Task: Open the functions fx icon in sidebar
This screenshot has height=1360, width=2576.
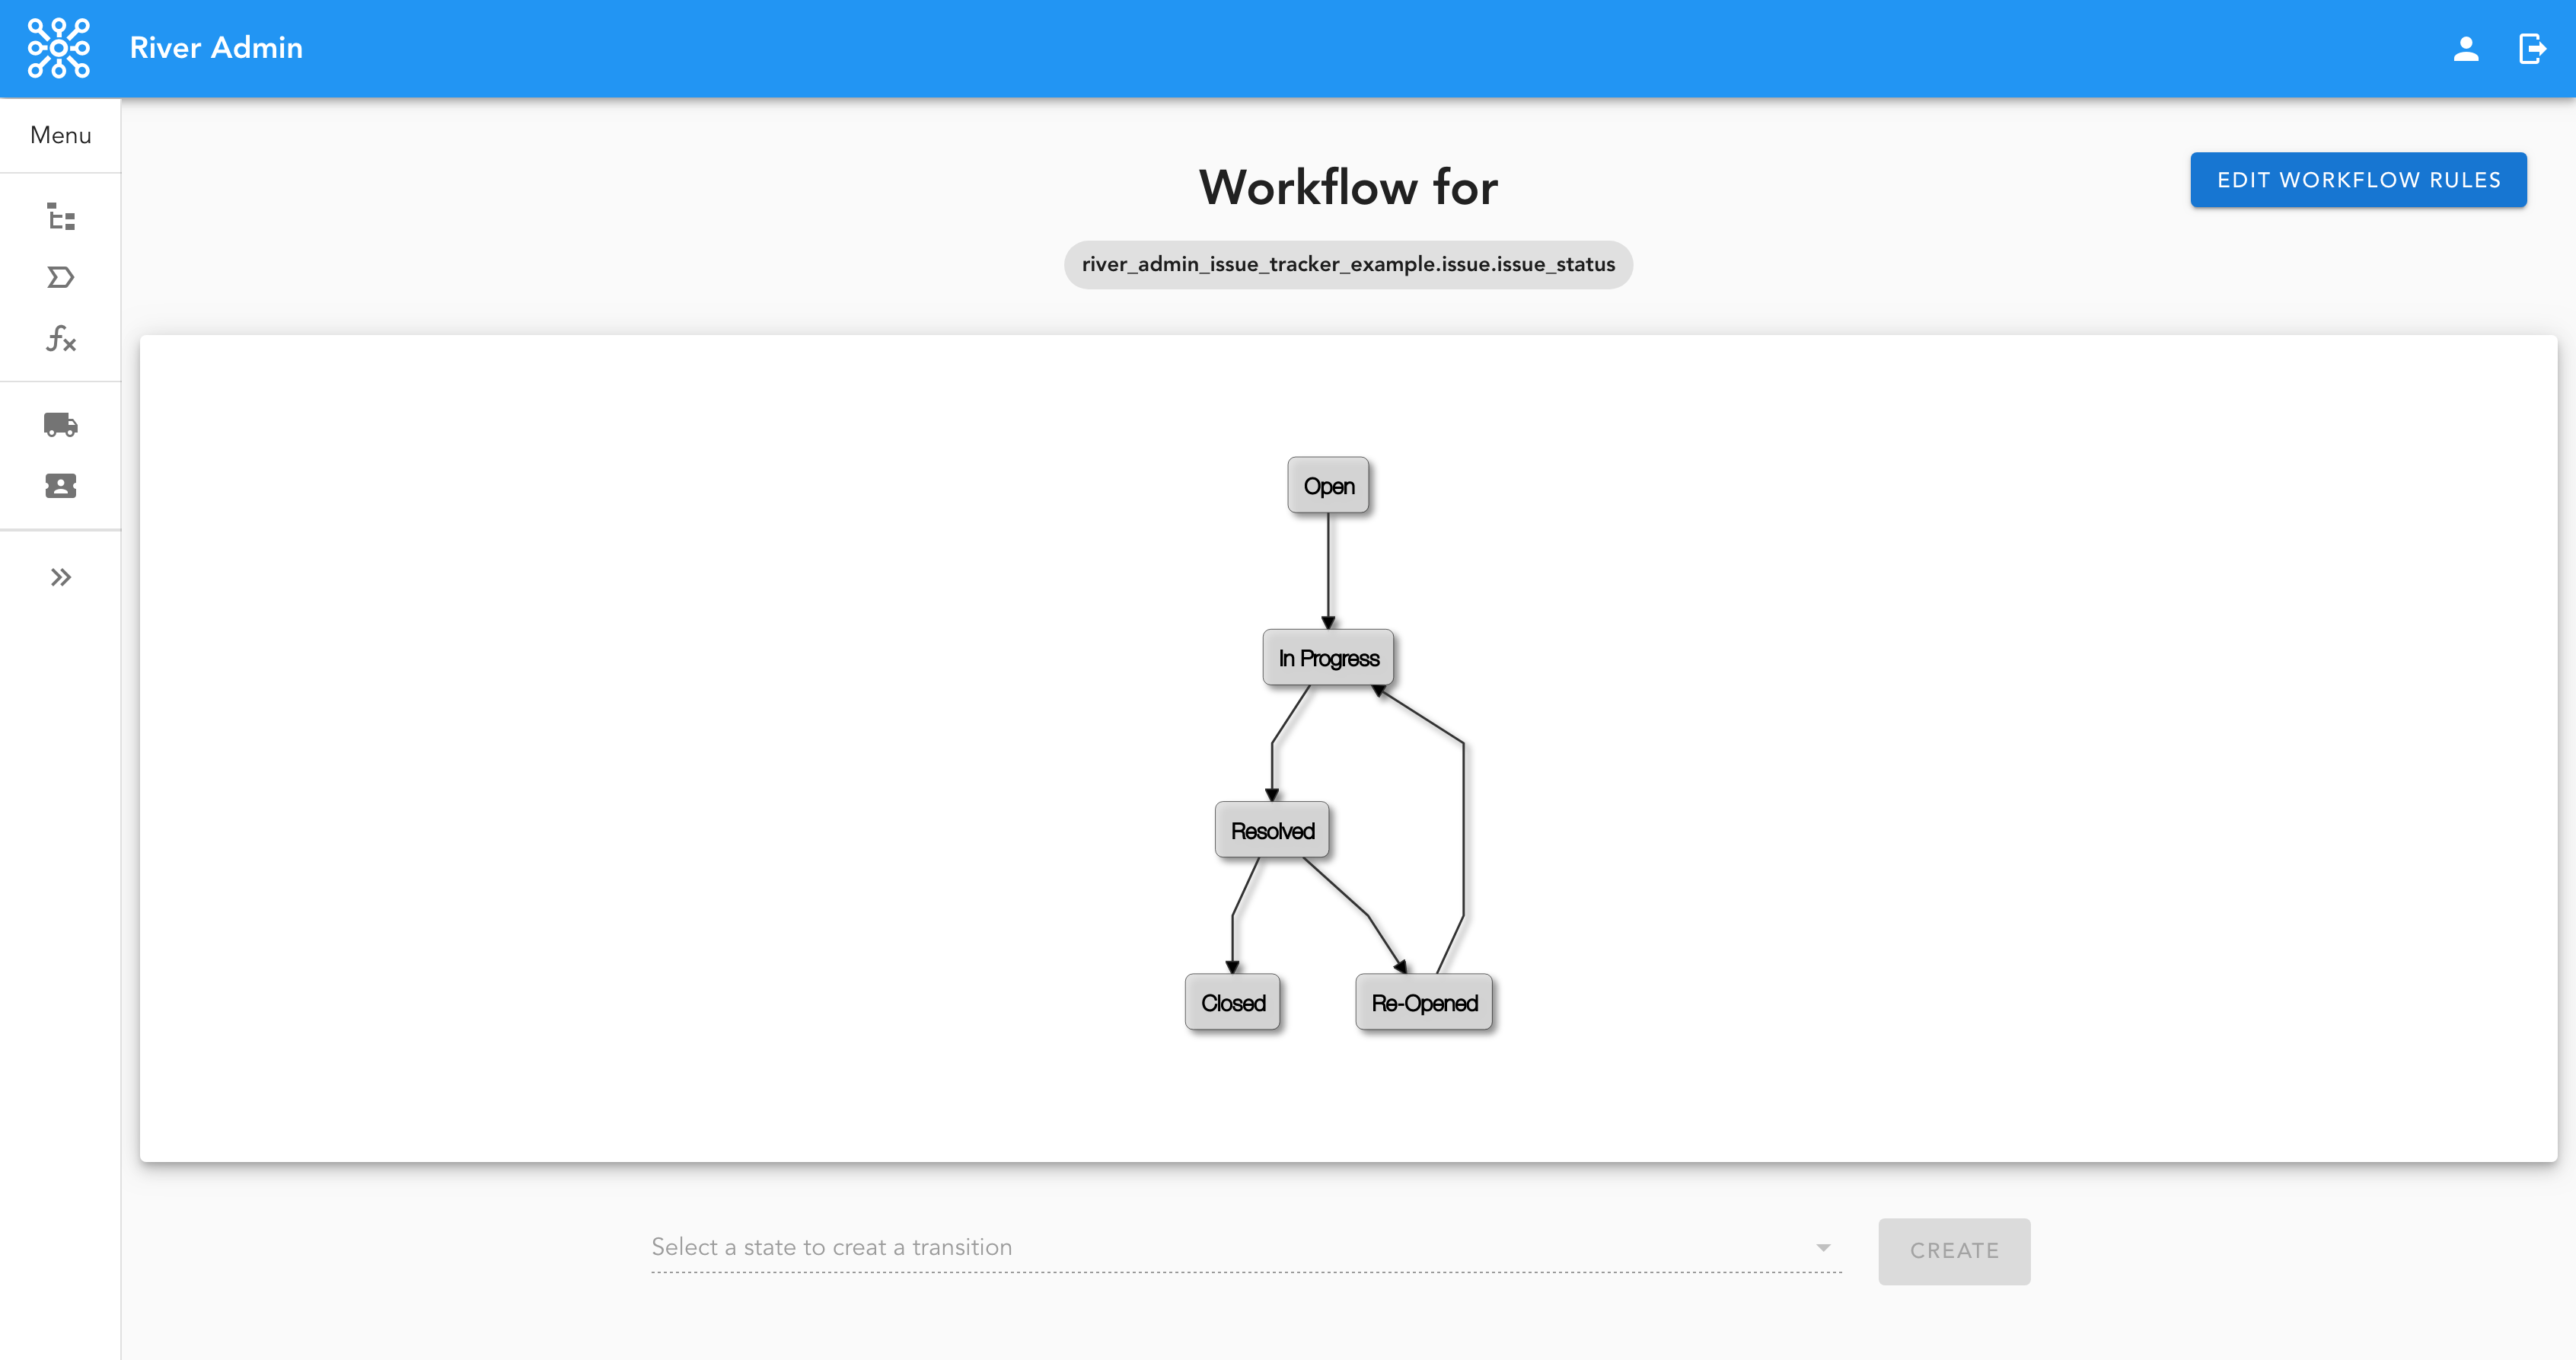Action: [x=61, y=339]
